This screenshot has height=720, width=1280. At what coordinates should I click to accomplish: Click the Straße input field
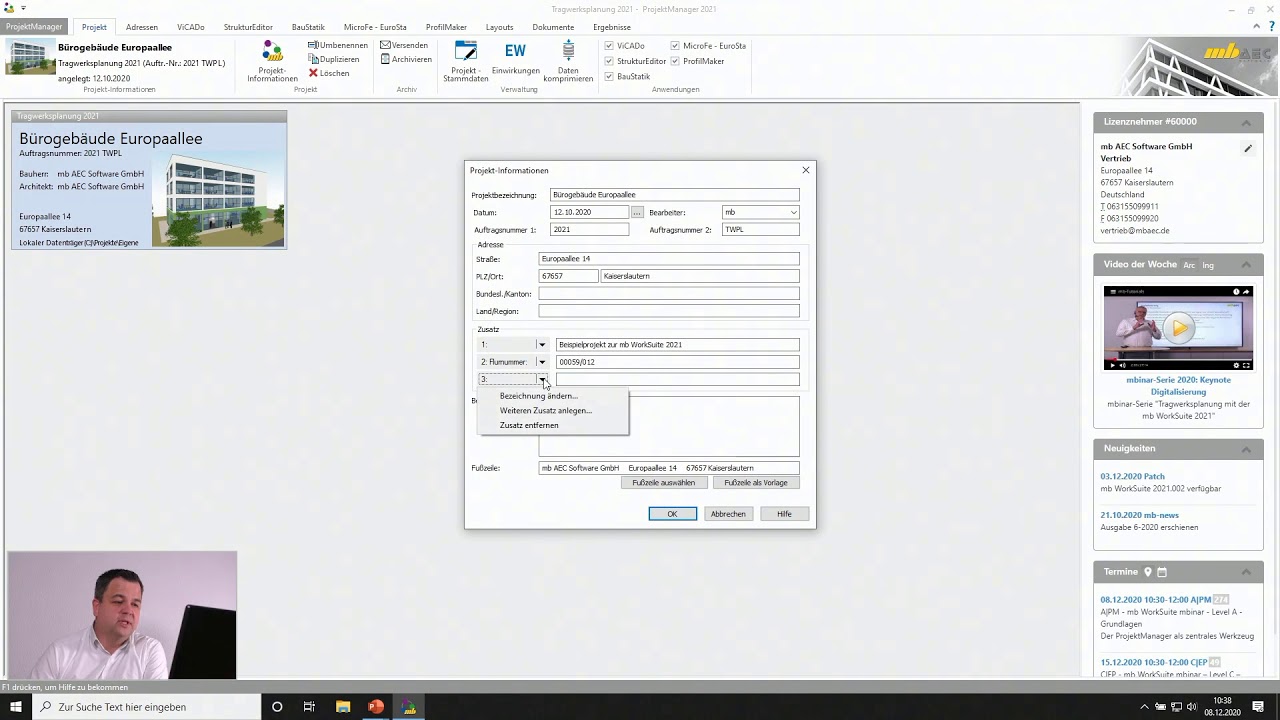pos(669,259)
